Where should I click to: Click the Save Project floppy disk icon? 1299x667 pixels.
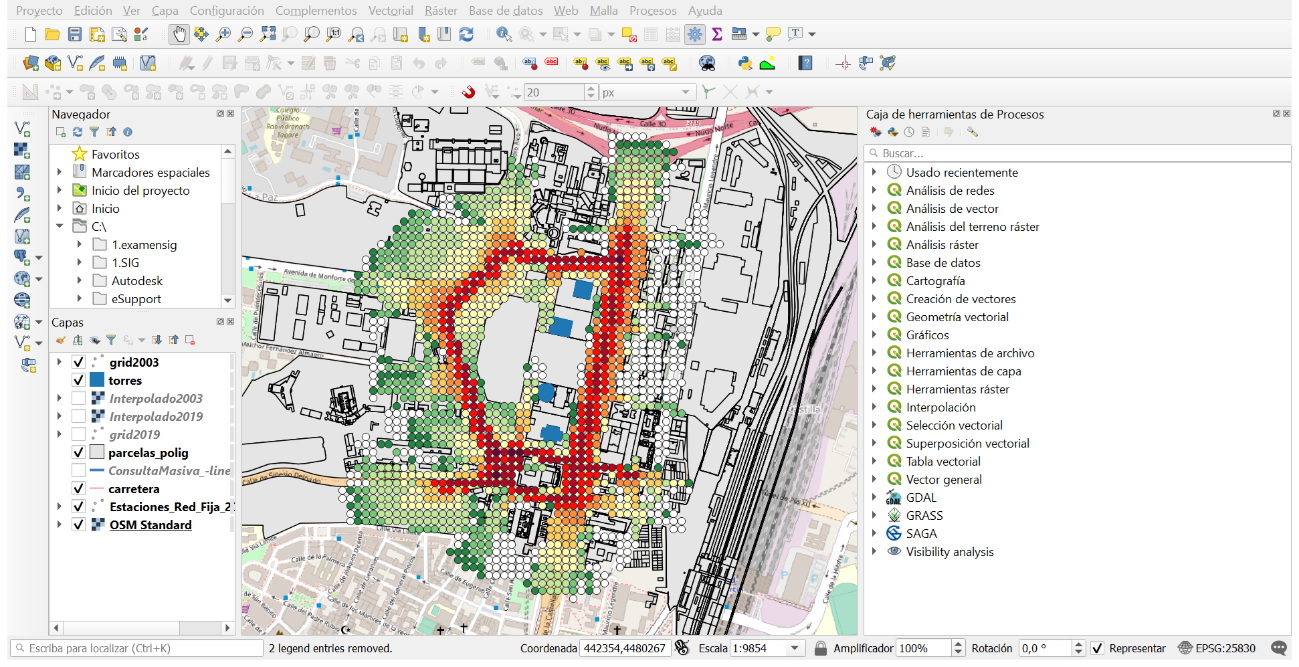tap(75, 34)
